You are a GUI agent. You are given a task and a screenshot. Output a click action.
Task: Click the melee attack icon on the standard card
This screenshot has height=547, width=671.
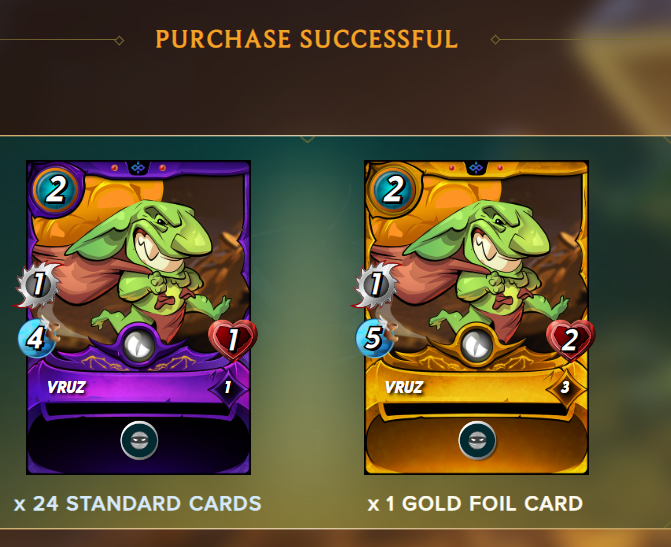click(x=38, y=284)
